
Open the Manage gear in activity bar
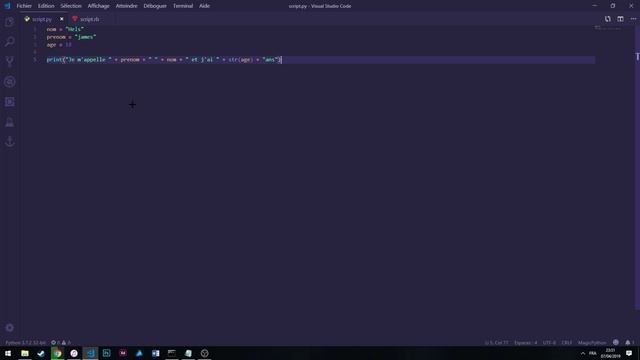pyautogui.click(x=9, y=328)
